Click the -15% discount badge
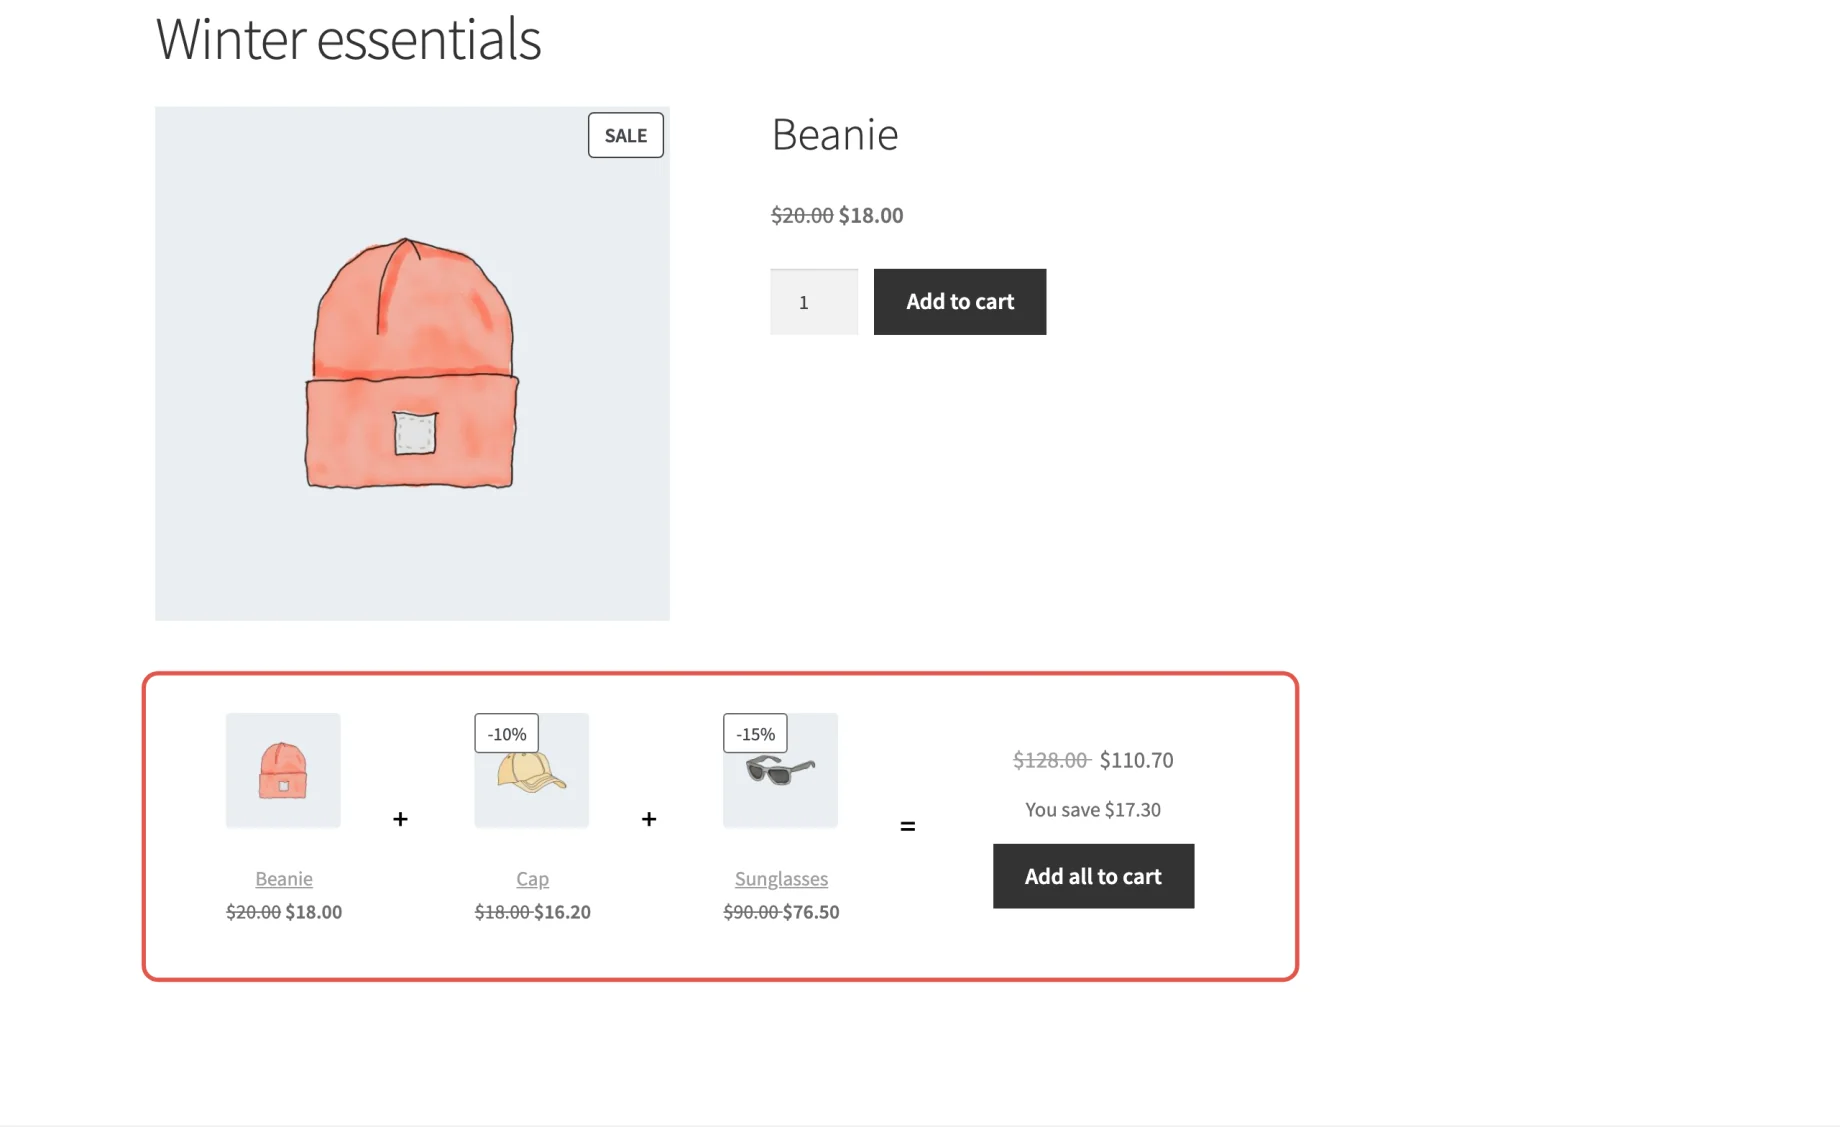Image resolution: width=1840 pixels, height=1127 pixels. coord(755,733)
